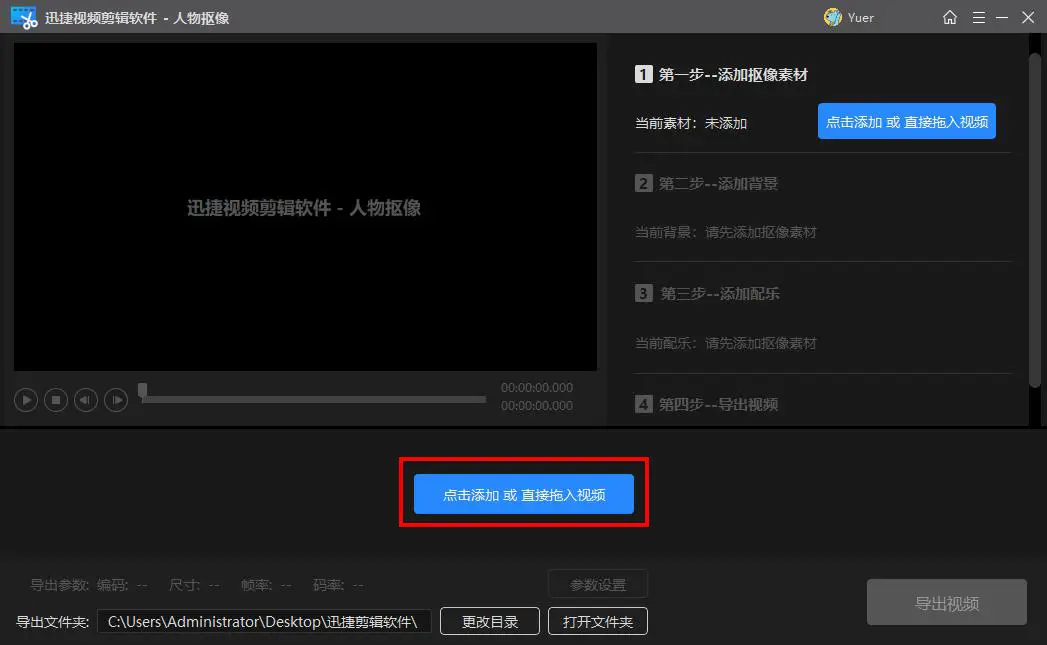
Task: Click the step 3 number icon
Action: point(643,293)
